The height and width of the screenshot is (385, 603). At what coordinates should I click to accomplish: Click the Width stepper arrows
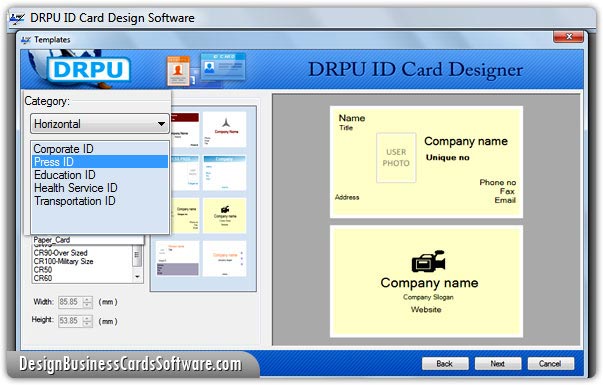(x=88, y=302)
